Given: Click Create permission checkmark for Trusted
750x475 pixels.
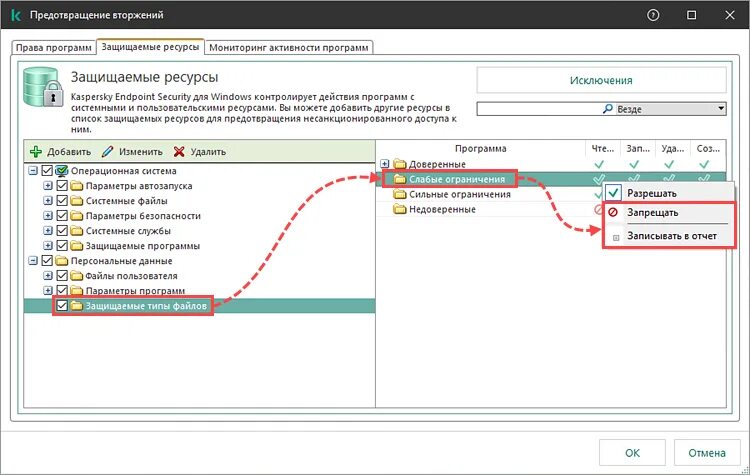Looking at the screenshot, I should tap(704, 164).
